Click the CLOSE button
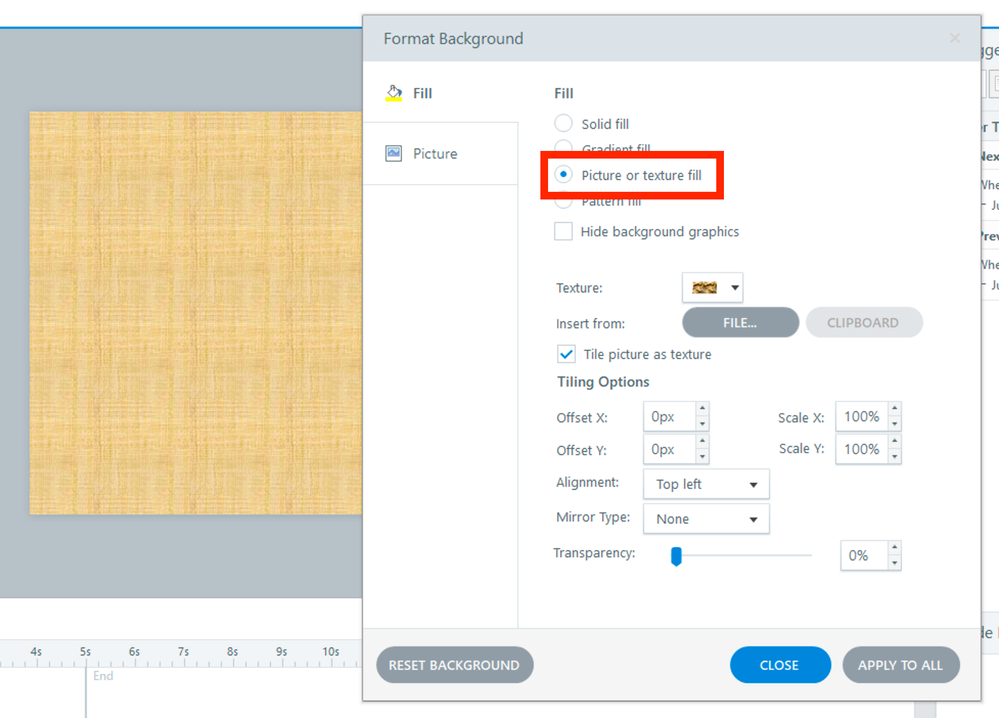Screen dimensions: 999x718 (x=780, y=665)
